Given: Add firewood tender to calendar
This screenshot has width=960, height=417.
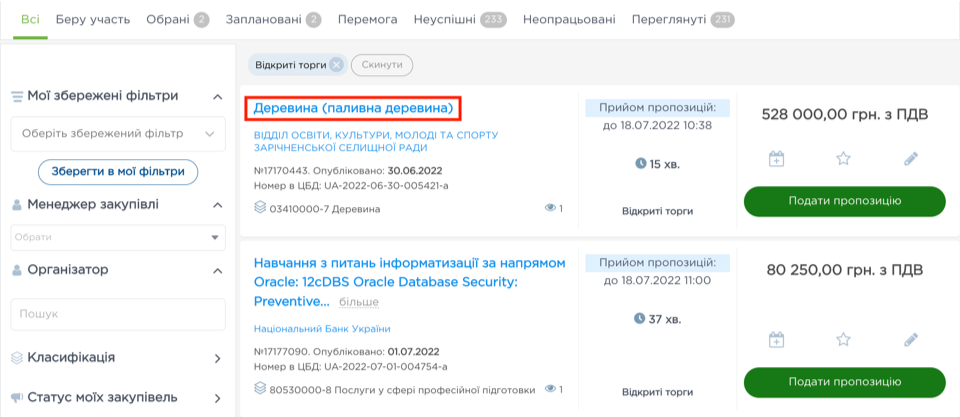Looking at the screenshot, I should pyautogui.click(x=777, y=158).
